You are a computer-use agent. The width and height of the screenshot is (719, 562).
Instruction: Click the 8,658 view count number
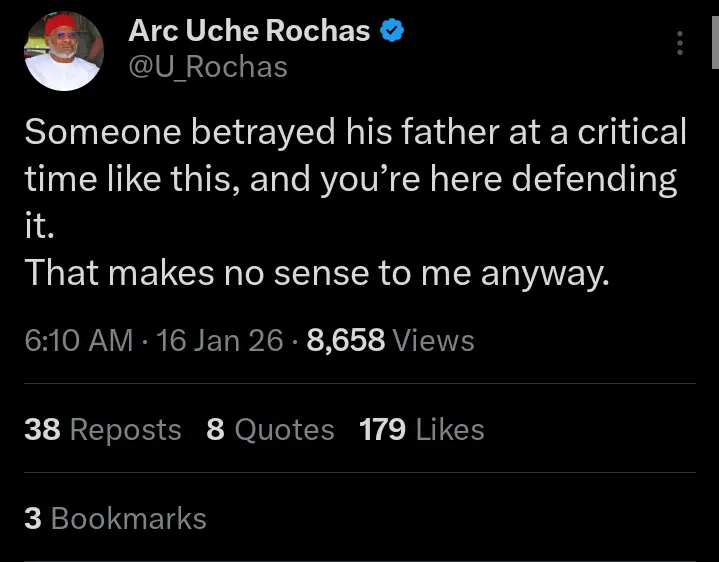(346, 341)
